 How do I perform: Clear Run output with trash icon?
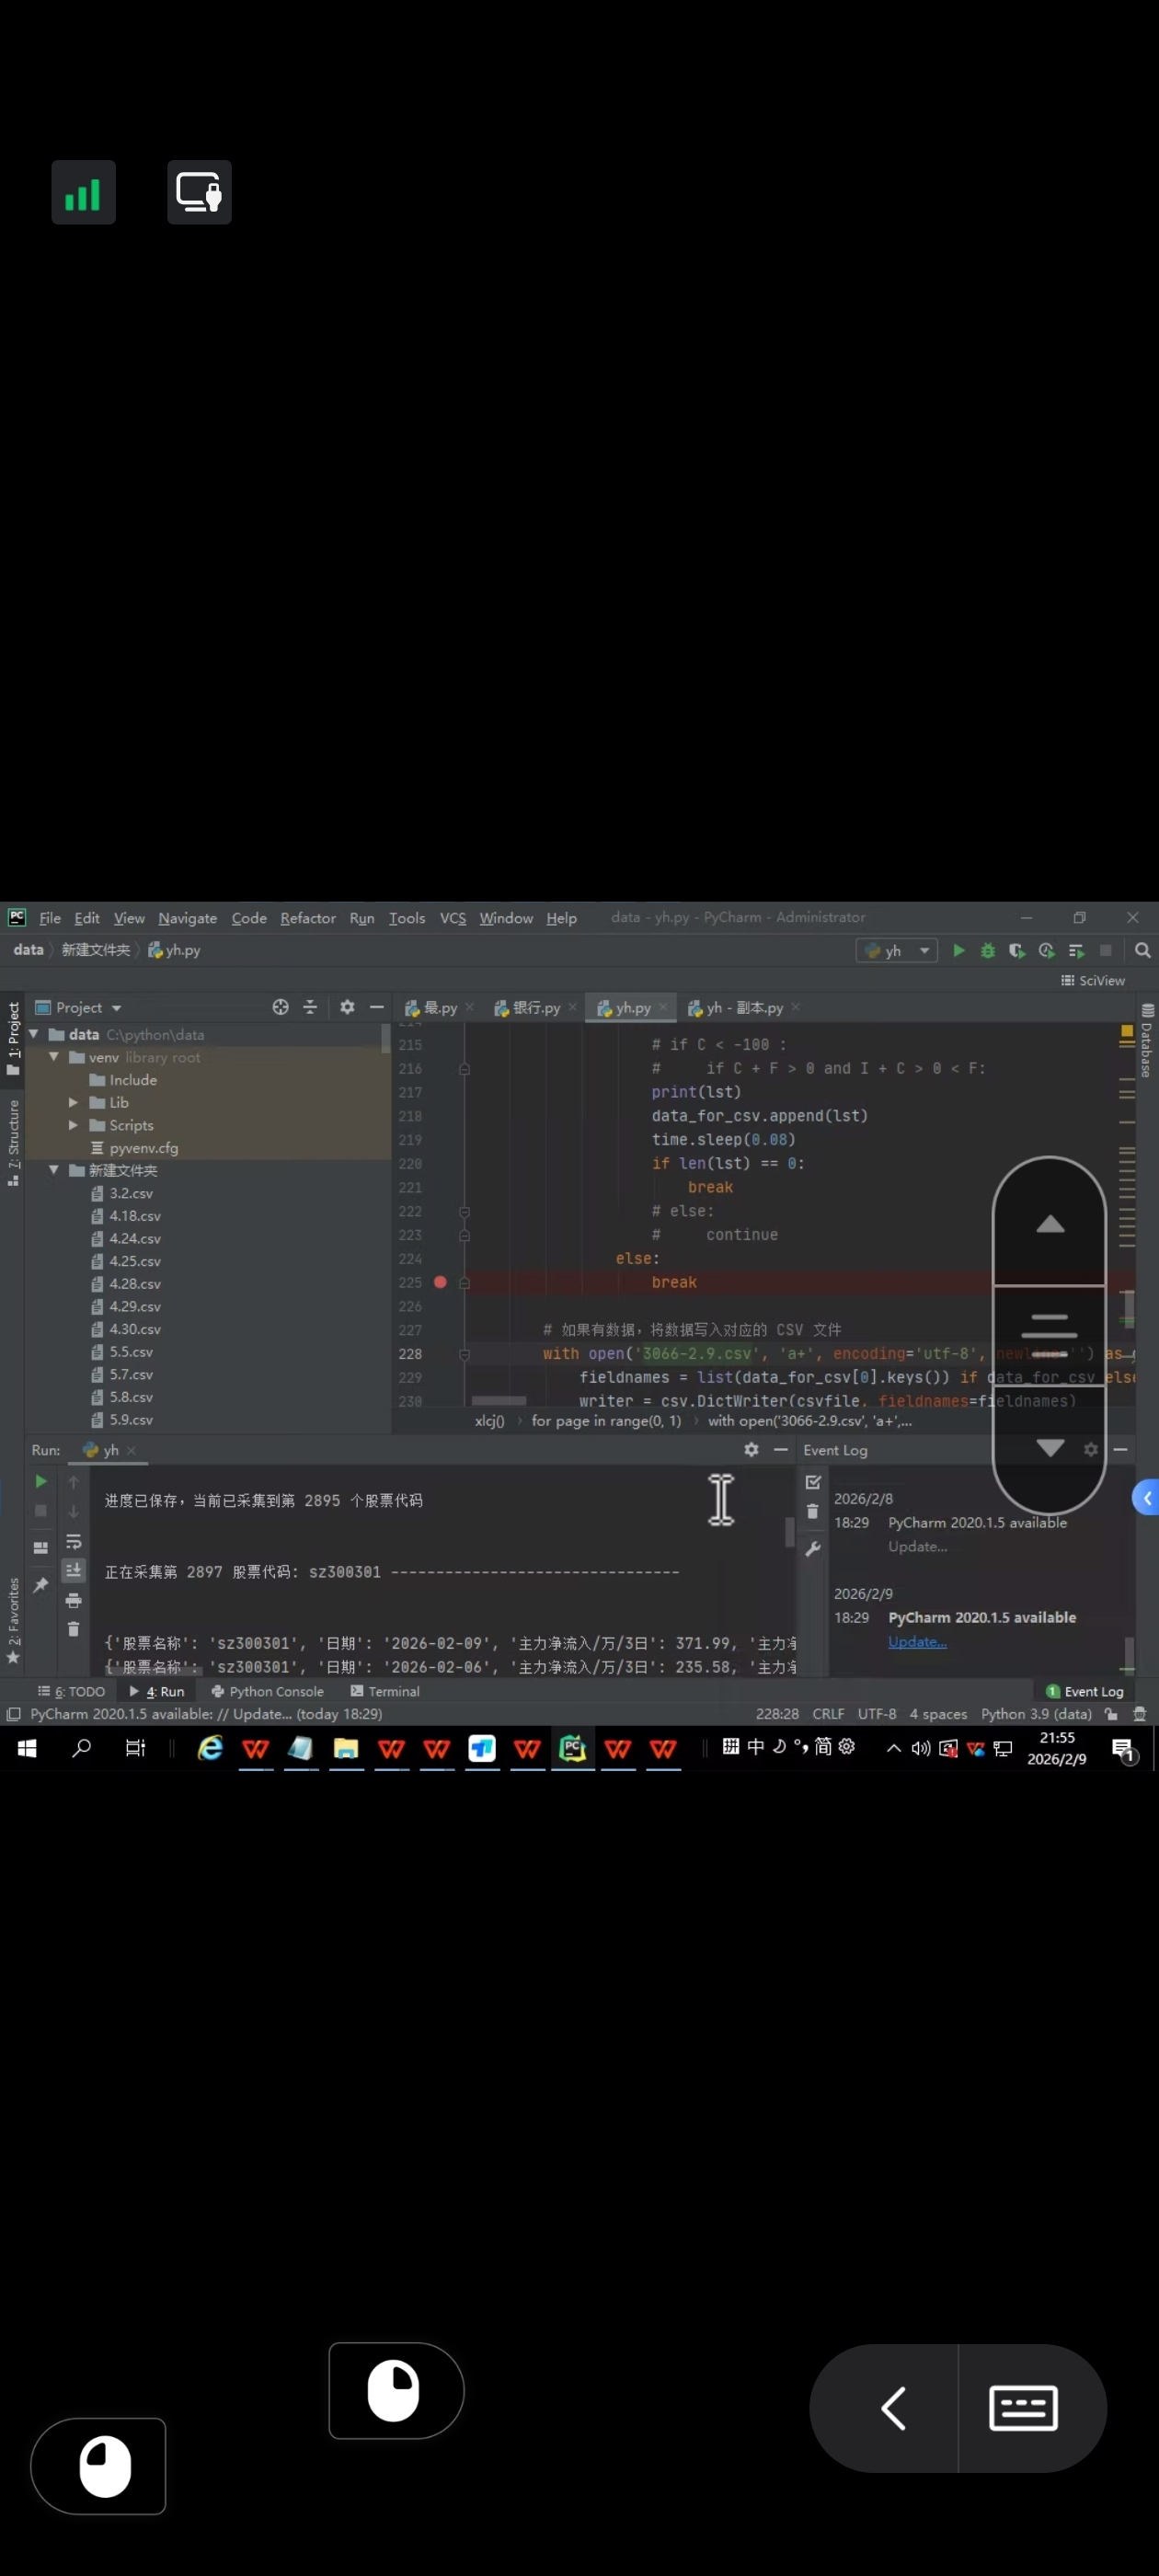pyautogui.click(x=73, y=1629)
